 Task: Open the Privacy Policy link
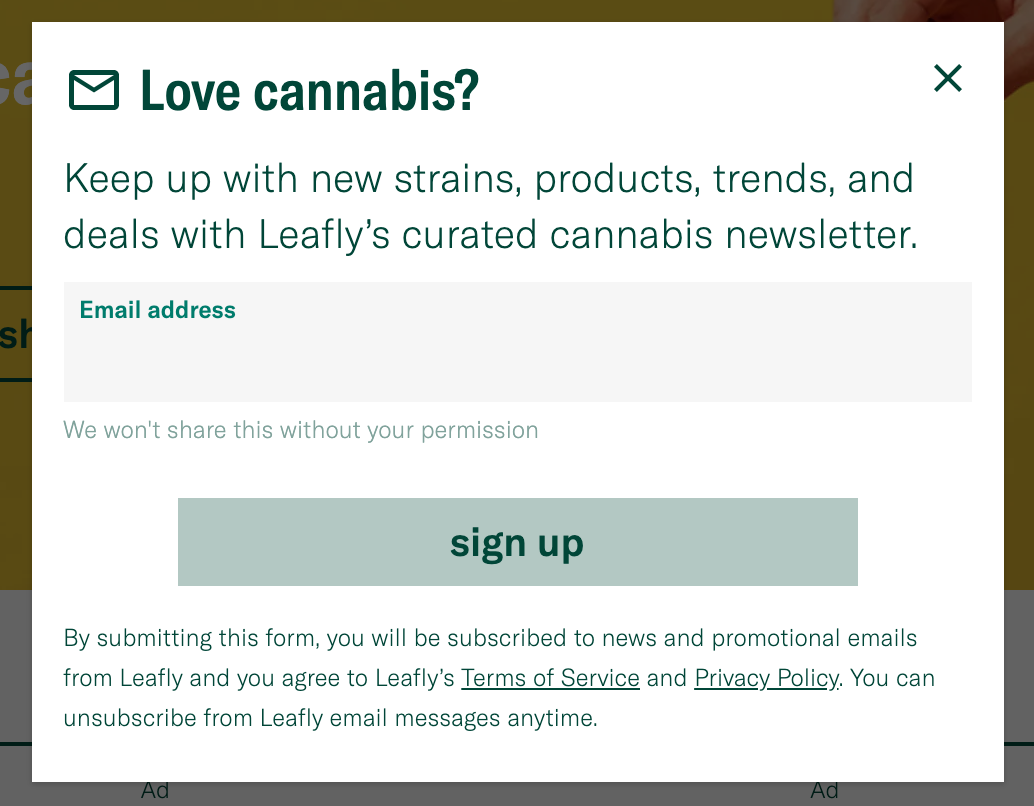pos(766,678)
